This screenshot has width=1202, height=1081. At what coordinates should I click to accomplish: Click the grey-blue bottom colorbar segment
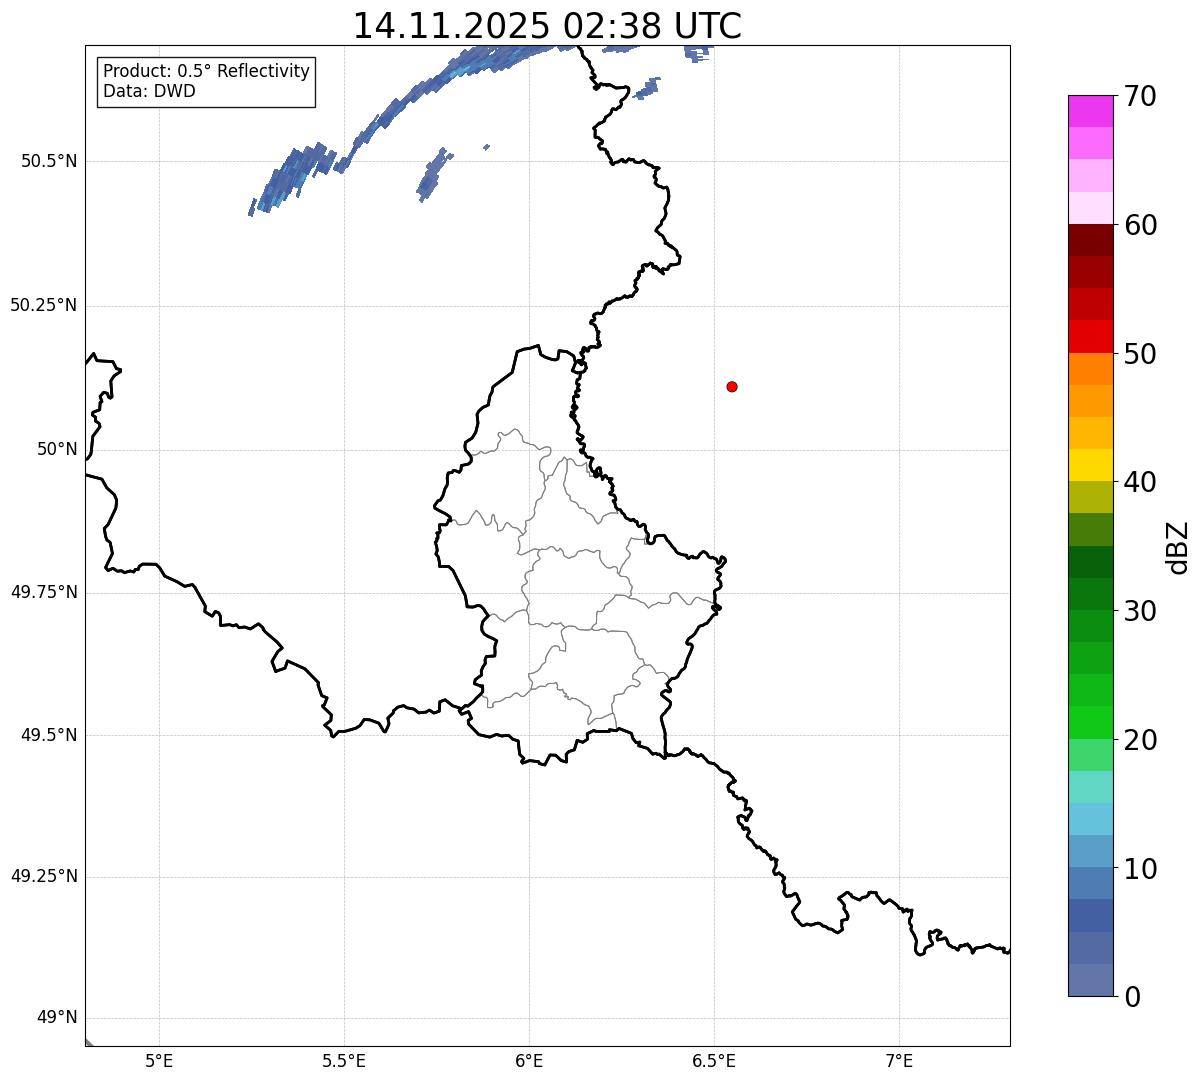pos(1090,980)
